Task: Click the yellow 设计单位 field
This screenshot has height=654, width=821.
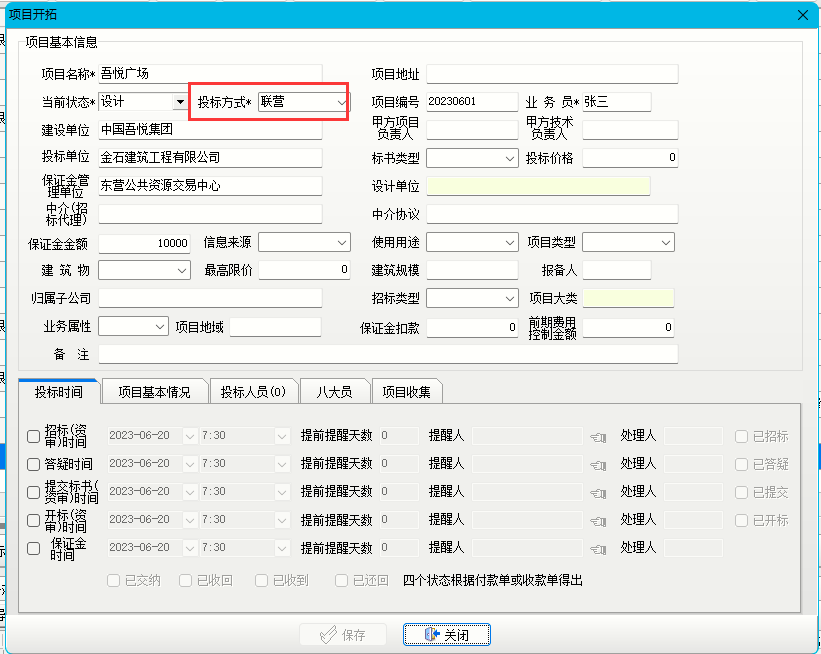Action: click(538, 186)
